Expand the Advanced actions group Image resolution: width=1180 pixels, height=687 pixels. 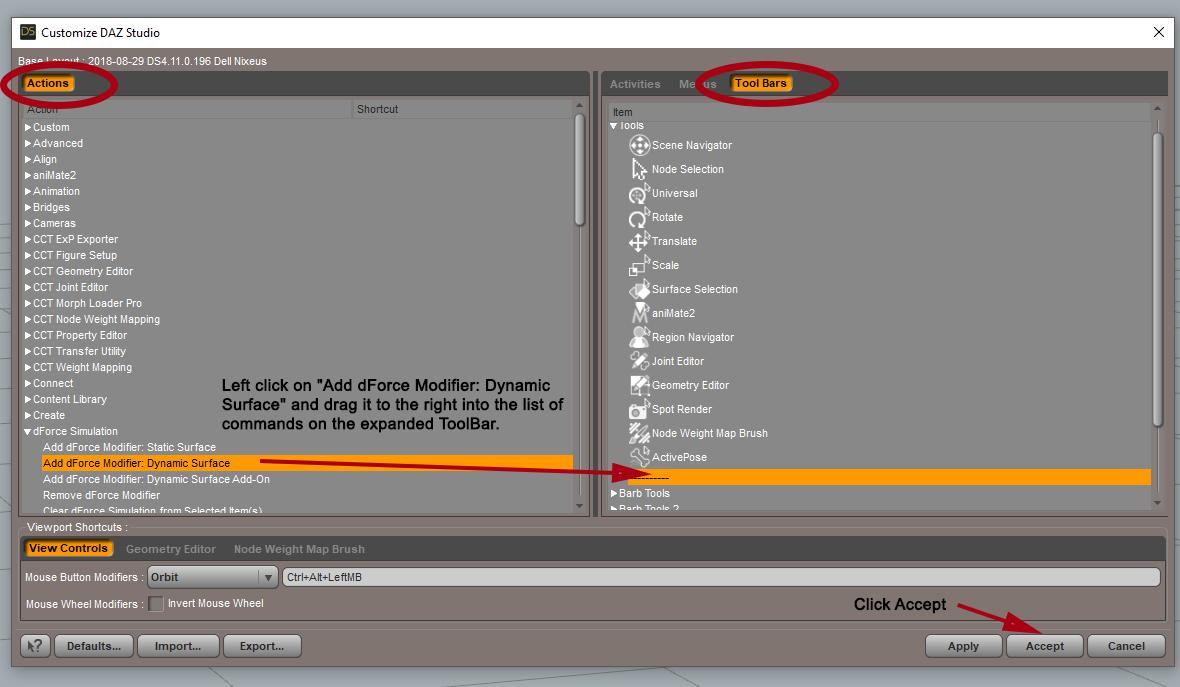[28, 143]
